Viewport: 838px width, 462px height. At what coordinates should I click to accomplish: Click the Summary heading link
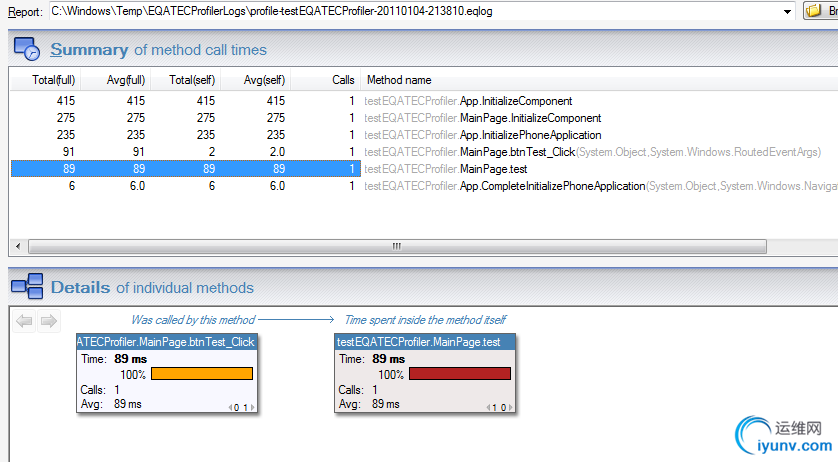click(x=89, y=50)
